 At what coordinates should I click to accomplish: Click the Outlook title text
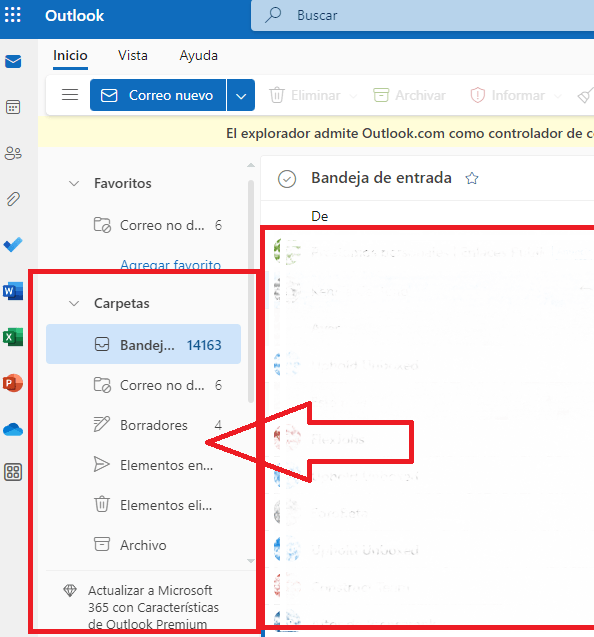coord(74,15)
